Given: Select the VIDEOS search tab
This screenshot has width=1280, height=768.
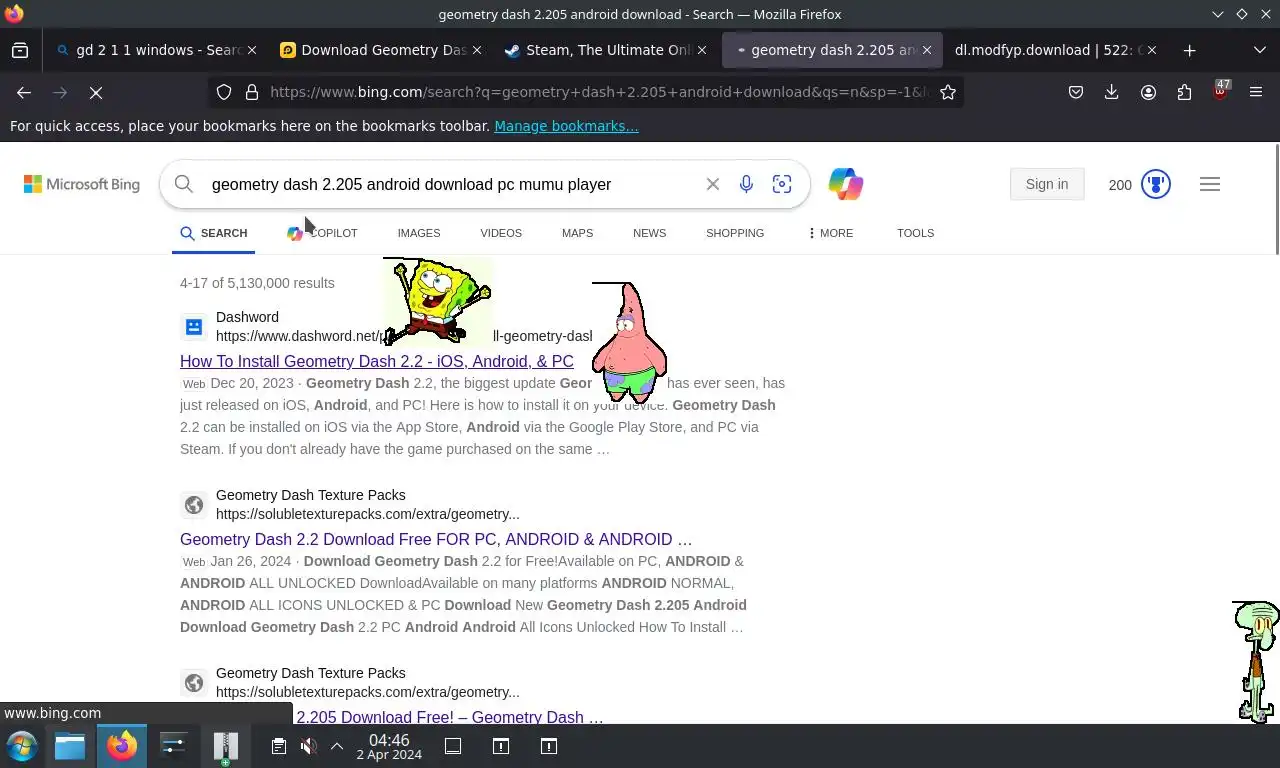Looking at the screenshot, I should coord(501,233).
